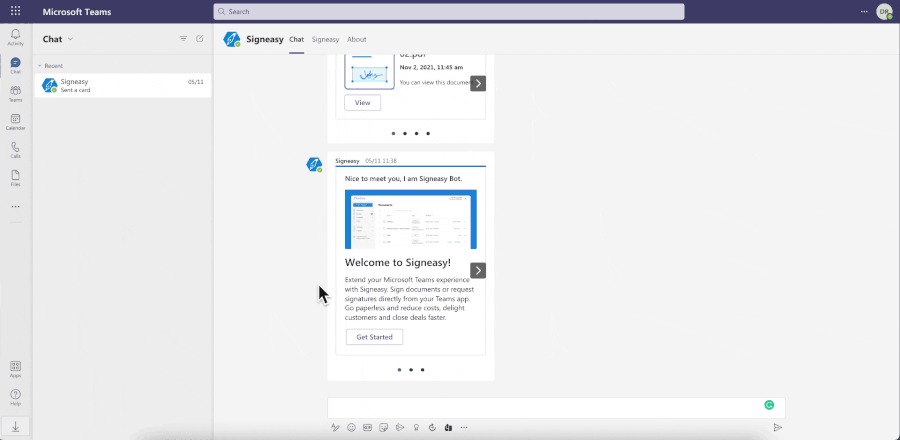The width and height of the screenshot is (900, 440).
Task: Open the Signeasy conversation in the chat list
Action: pos(122,85)
